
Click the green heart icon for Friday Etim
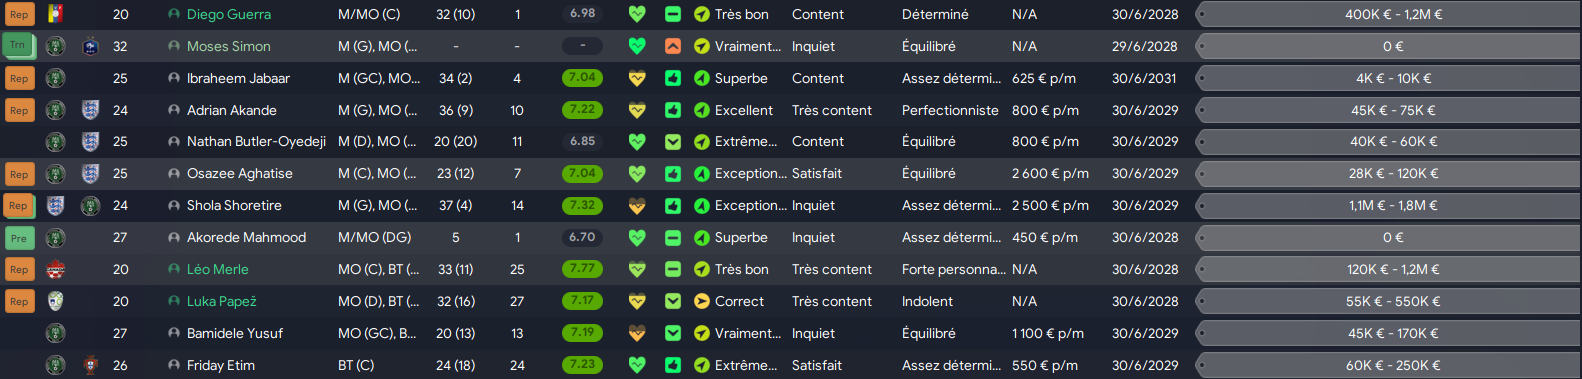[637, 365]
